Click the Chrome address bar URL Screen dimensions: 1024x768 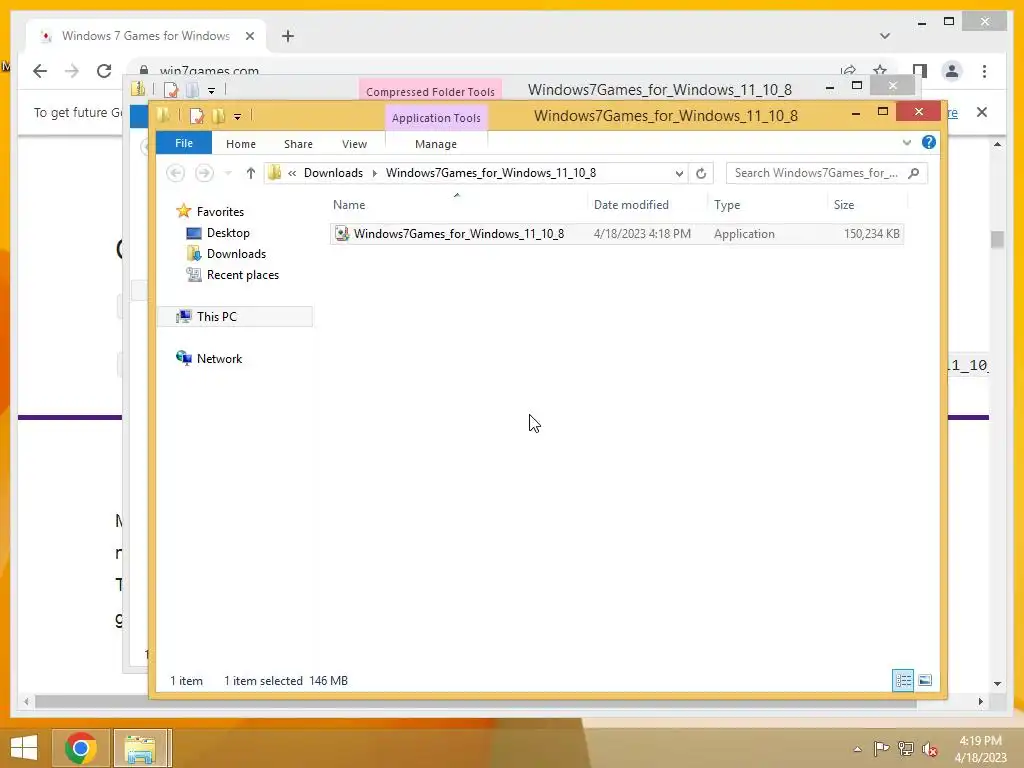209,71
